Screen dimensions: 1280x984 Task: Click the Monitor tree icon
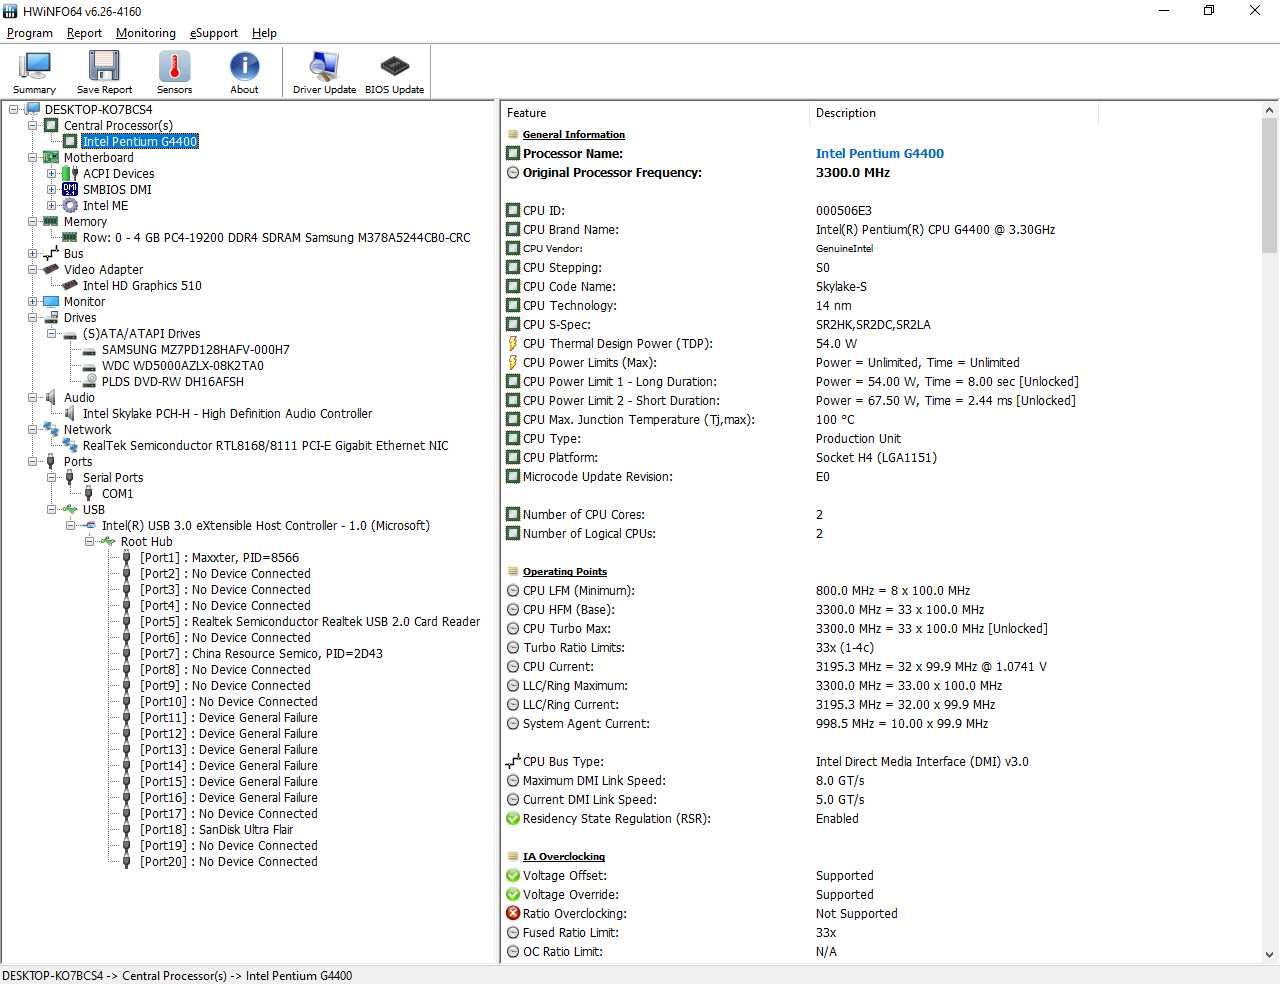point(51,301)
